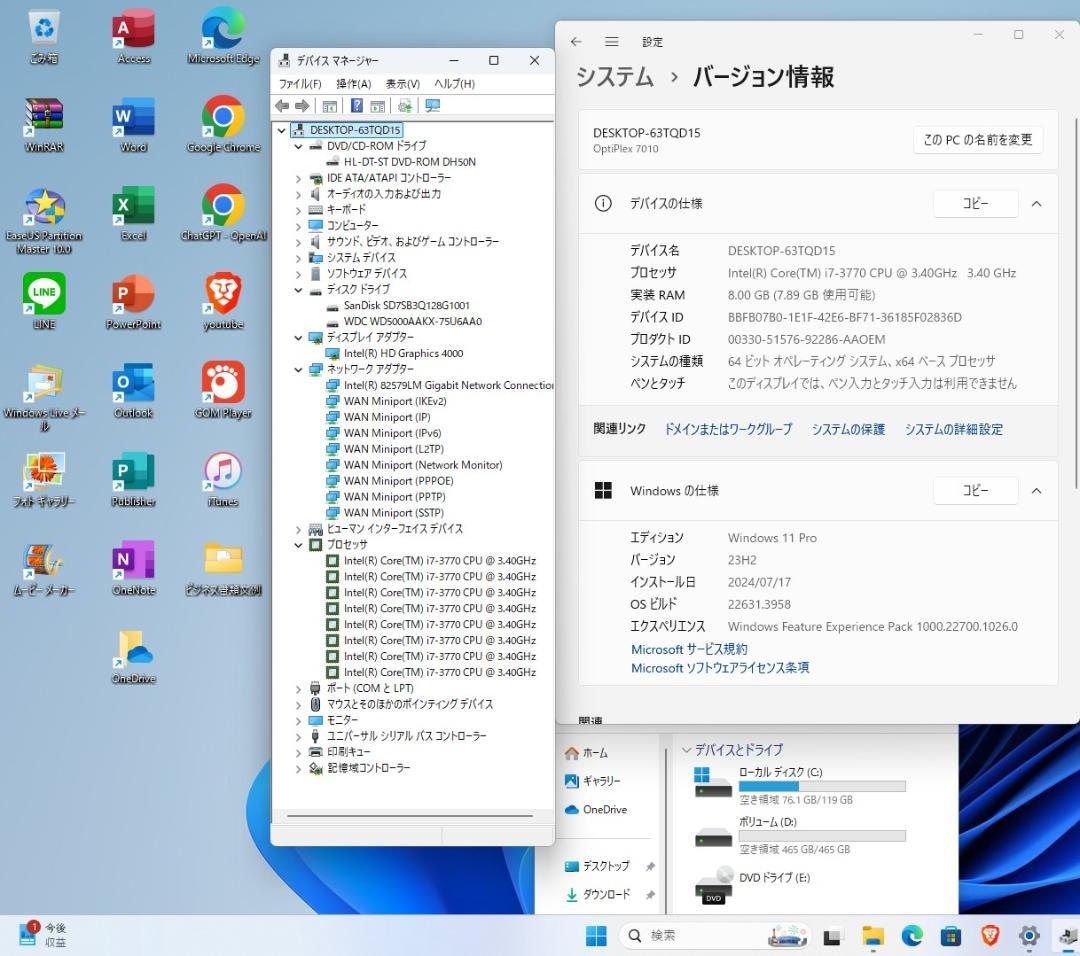Screen dimensions: 1080x956
Task: Unpin ダウンロード from the Explorer sidebar
Action: pos(650,895)
